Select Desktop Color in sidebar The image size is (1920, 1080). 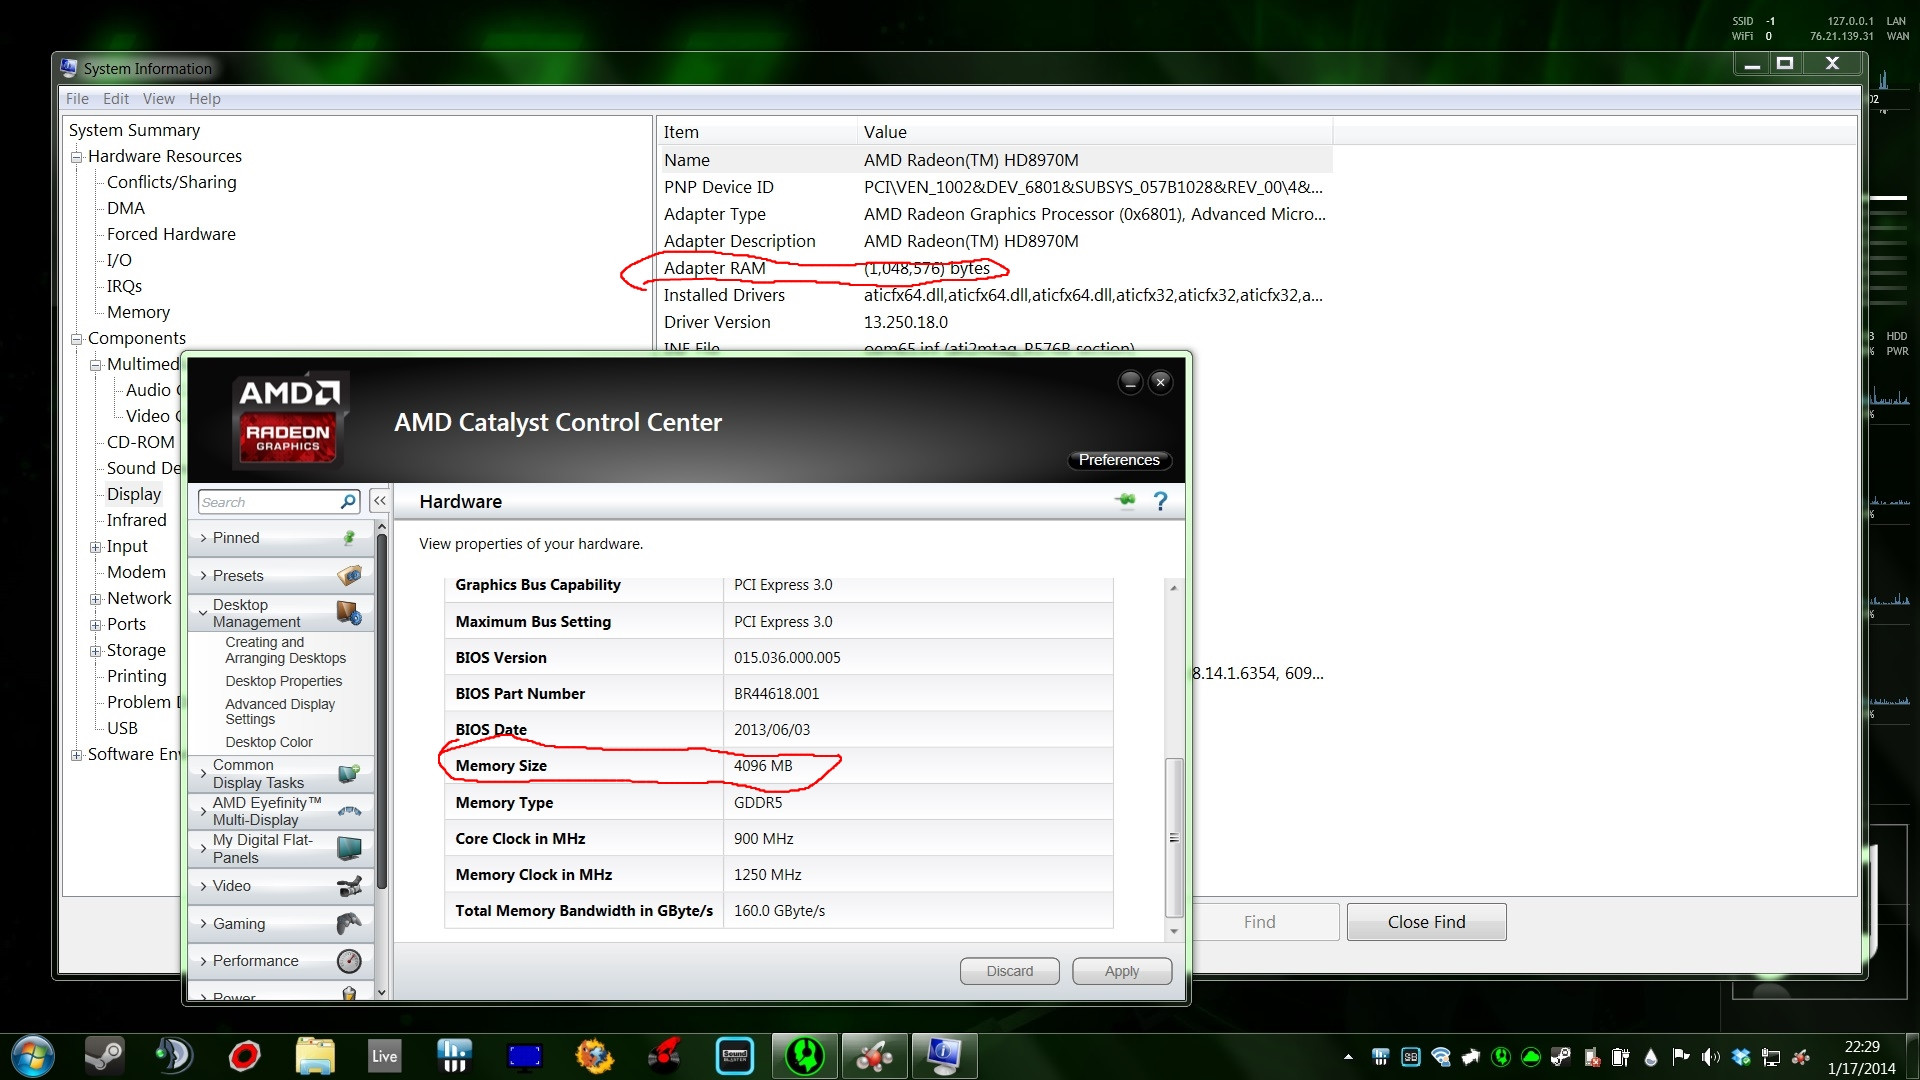(269, 742)
